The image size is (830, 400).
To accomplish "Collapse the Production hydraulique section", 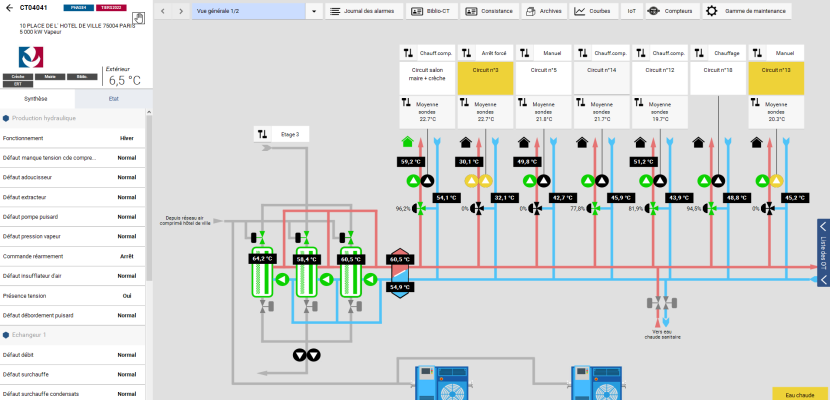I will pyautogui.click(x=73, y=119).
